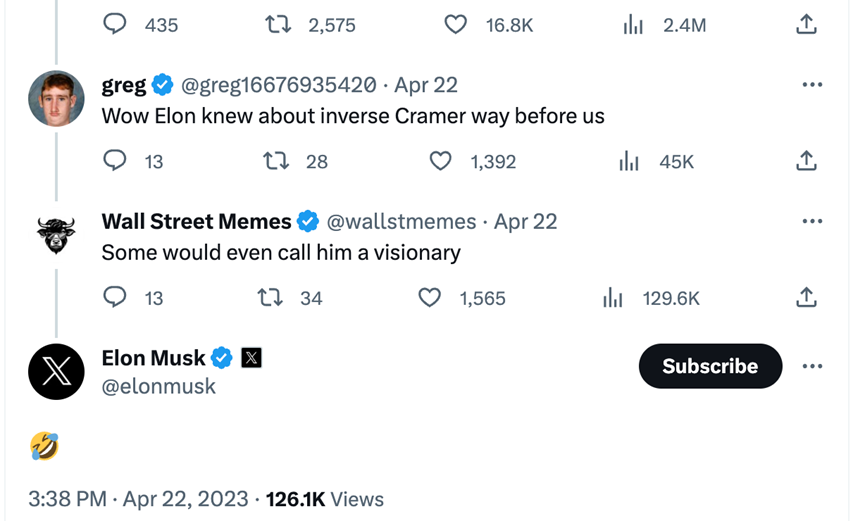Open the 3:38 PM Apr 22, 2023 timestamp

pos(142,499)
